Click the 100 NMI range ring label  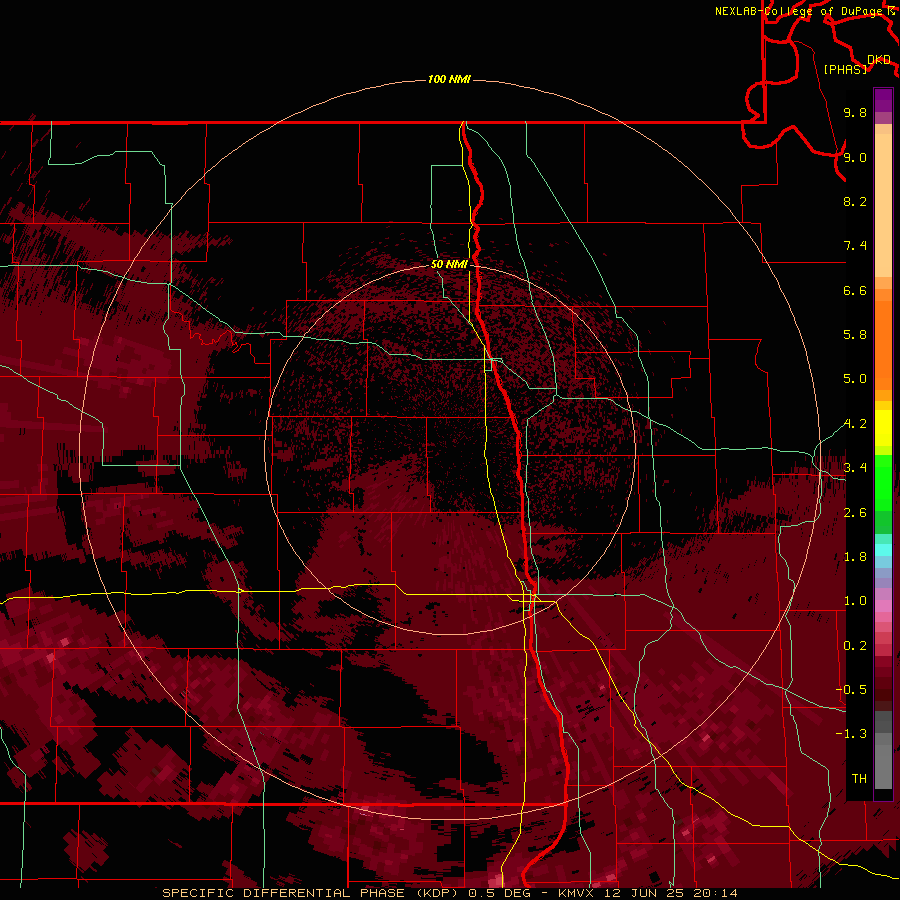tap(449, 79)
